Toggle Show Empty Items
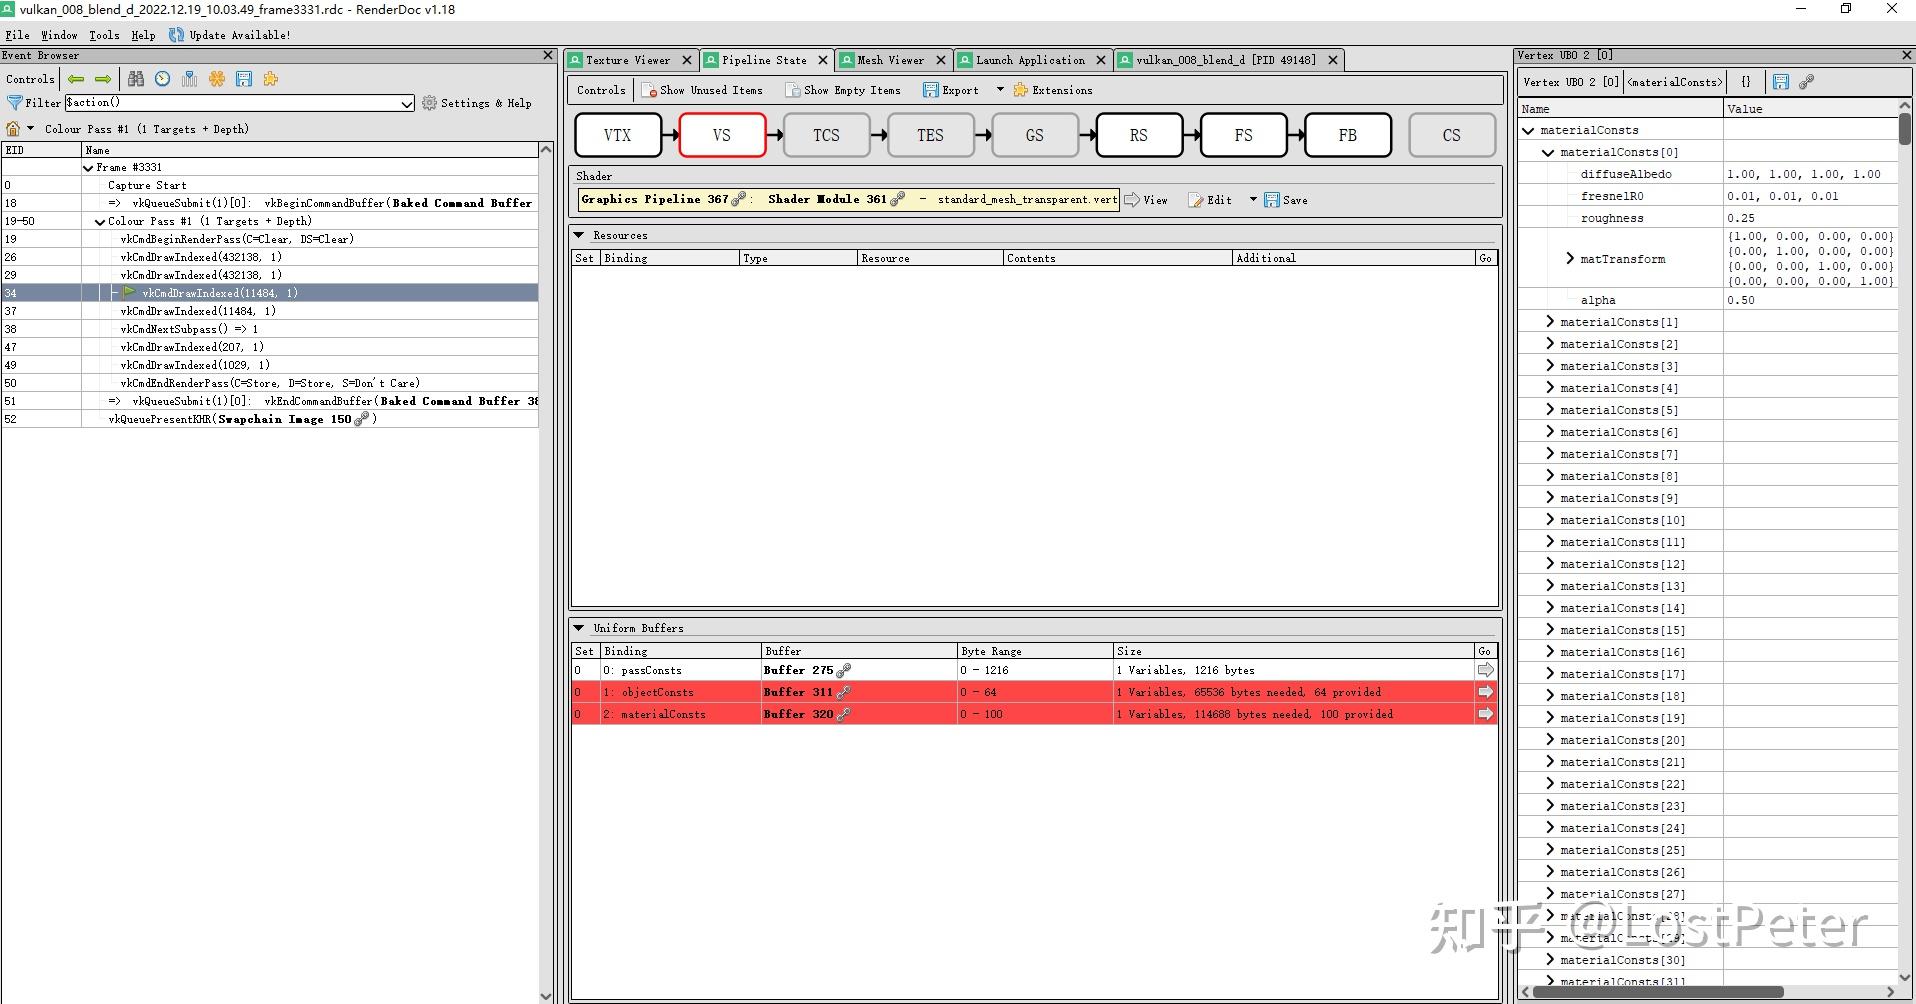 point(843,90)
